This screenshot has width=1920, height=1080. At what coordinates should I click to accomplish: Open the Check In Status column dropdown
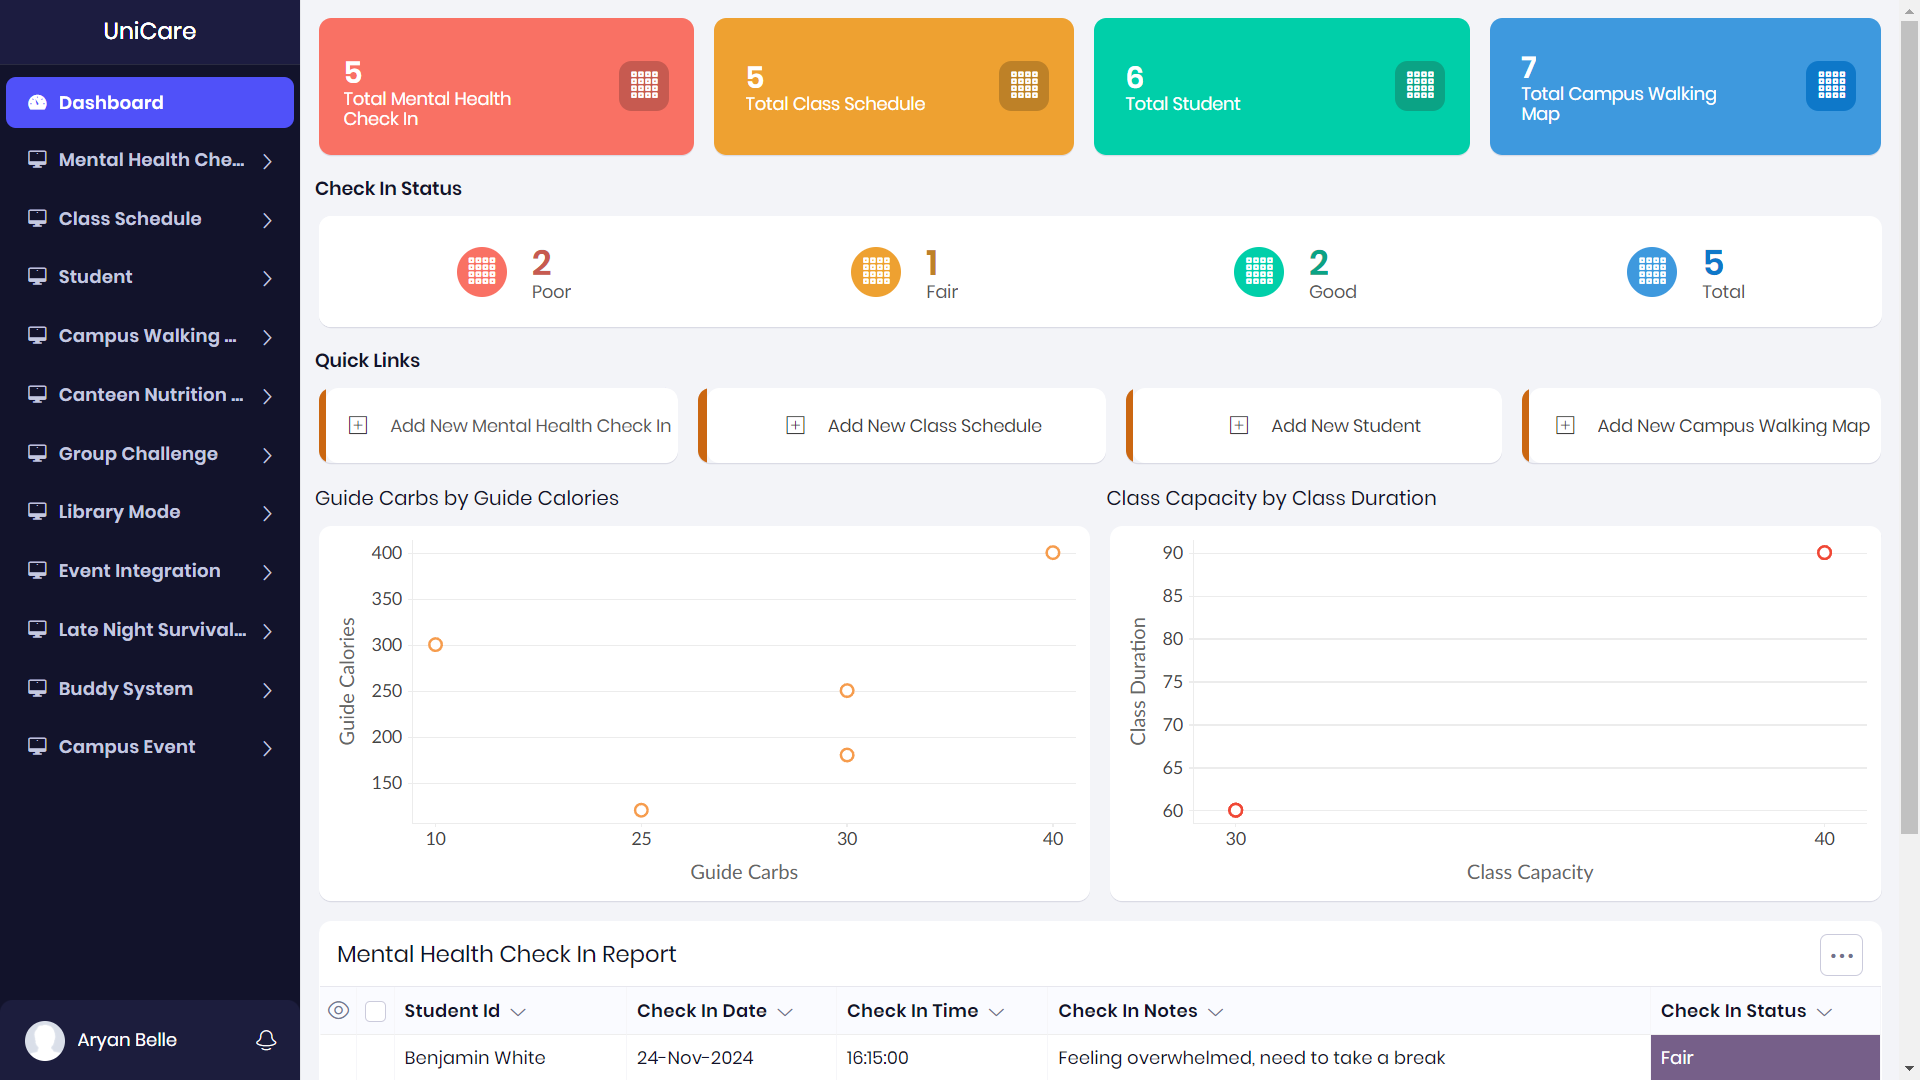pyautogui.click(x=1825, y=1012)
